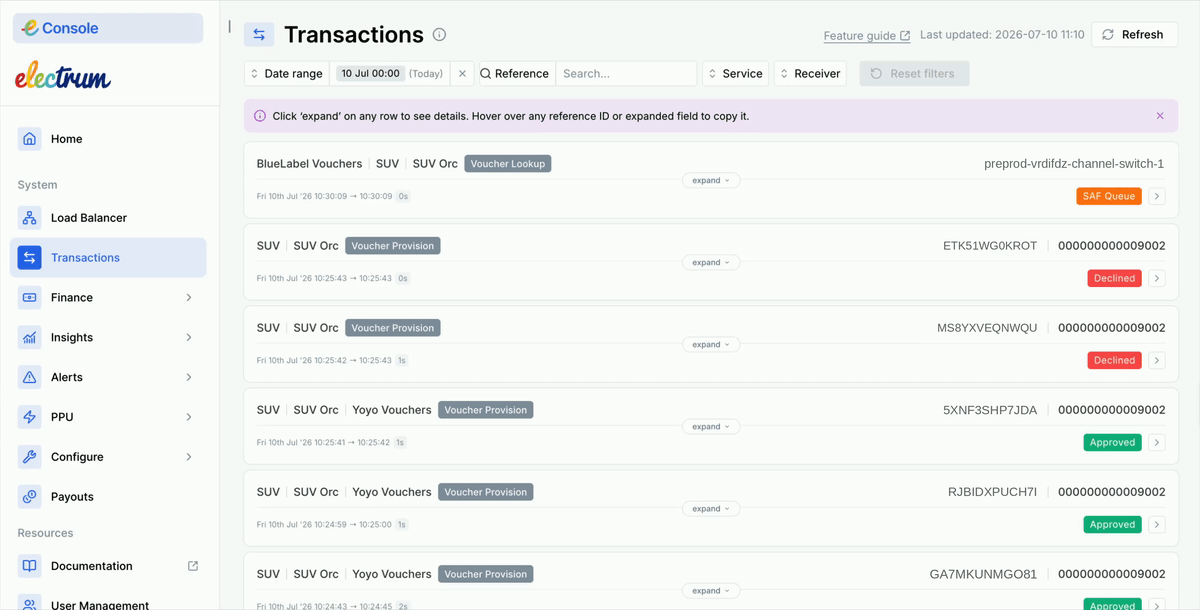Open the Receiver filter dropdown
Image resolution: width=1200 pixels, height=610 pixels.
click(x=810, y=74)
